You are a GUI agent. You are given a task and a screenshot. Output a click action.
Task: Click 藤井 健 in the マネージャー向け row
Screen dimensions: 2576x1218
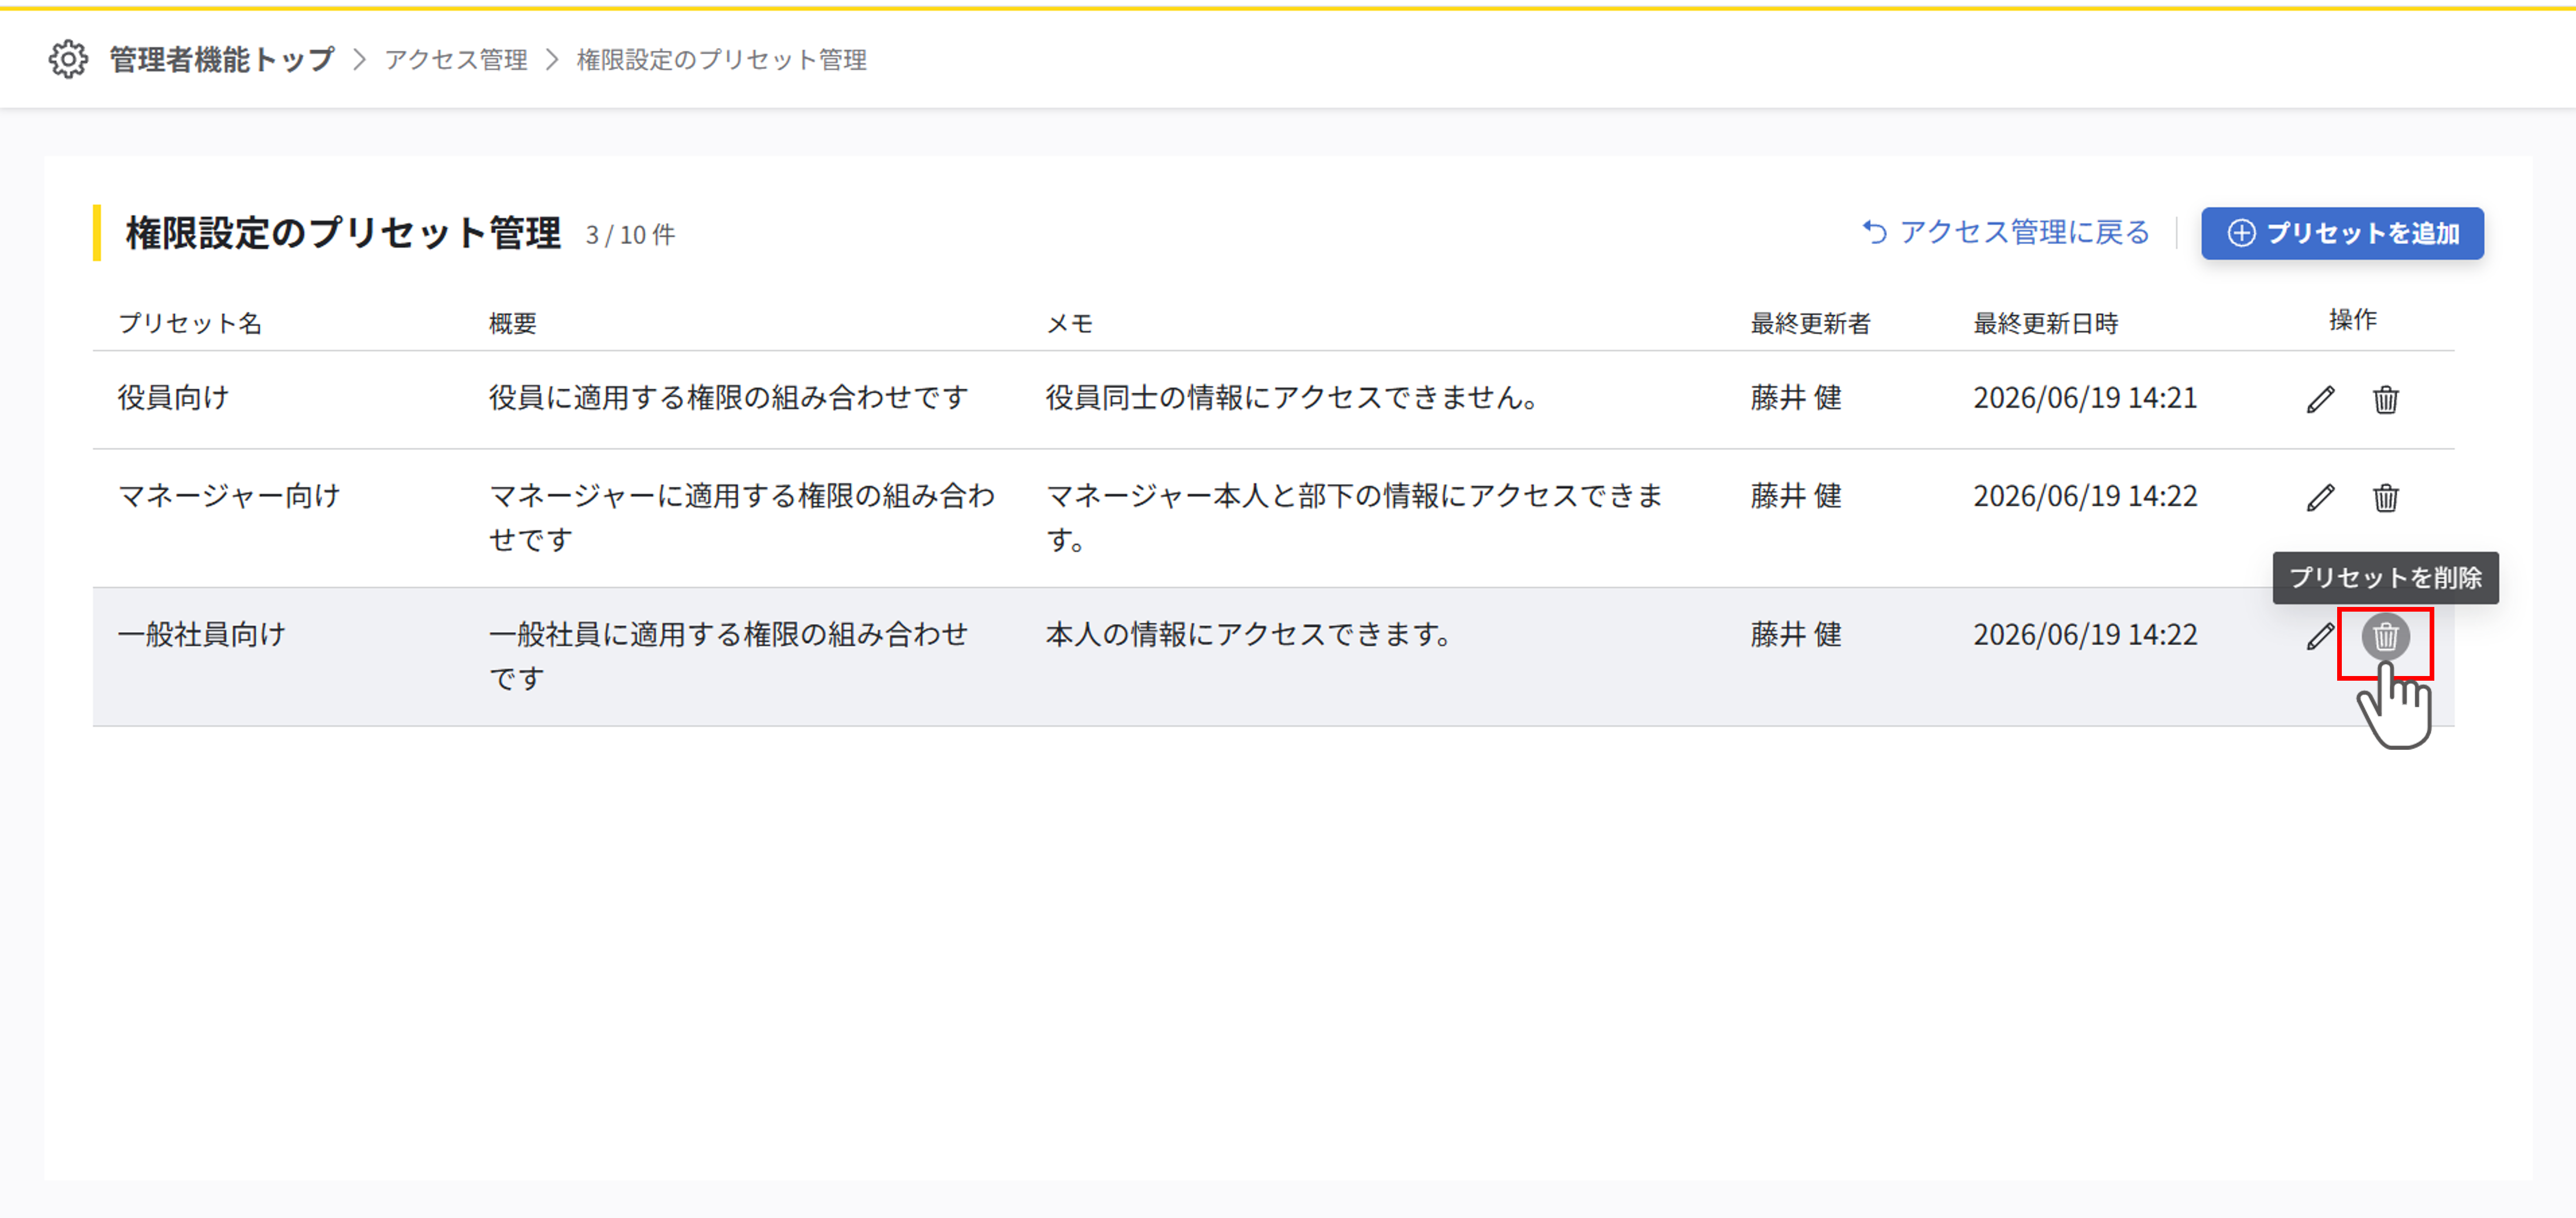[x=1795, y=496]
